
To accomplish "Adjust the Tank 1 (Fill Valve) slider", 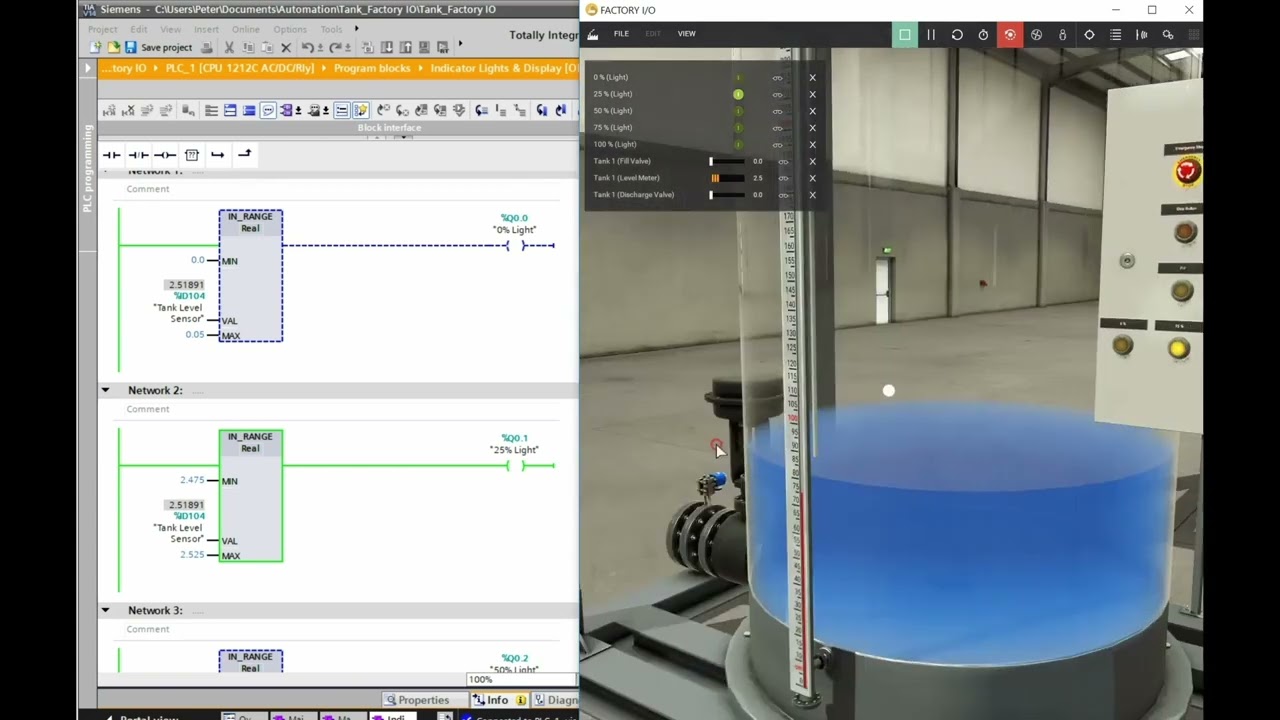I will click(x=727, y=161).
